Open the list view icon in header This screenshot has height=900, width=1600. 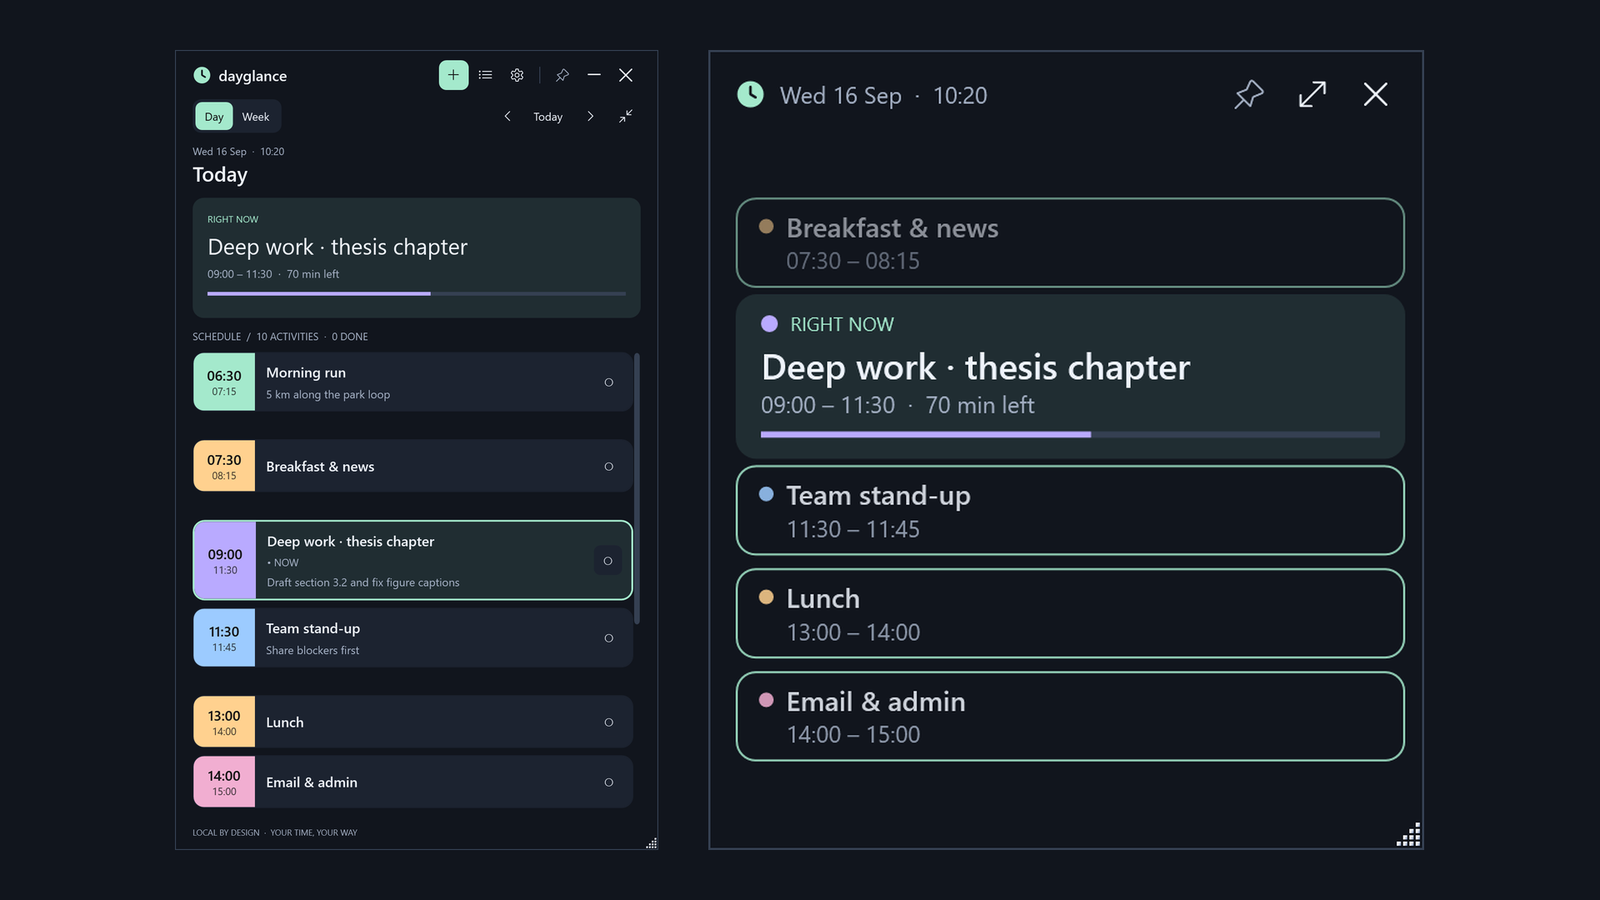(485, 75)
